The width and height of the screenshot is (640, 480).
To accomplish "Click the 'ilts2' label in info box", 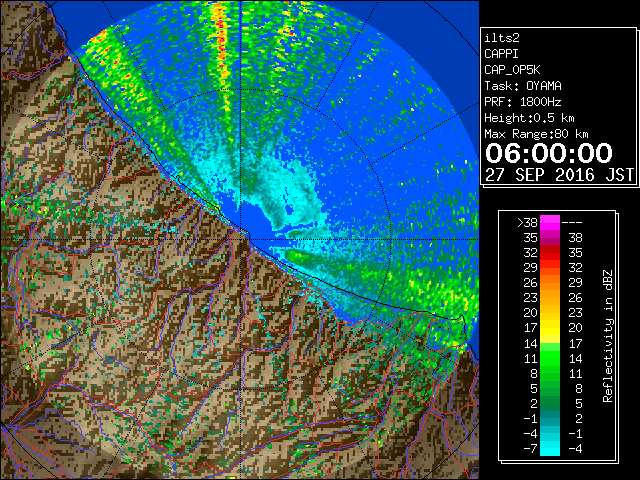I will pos(502,38).
